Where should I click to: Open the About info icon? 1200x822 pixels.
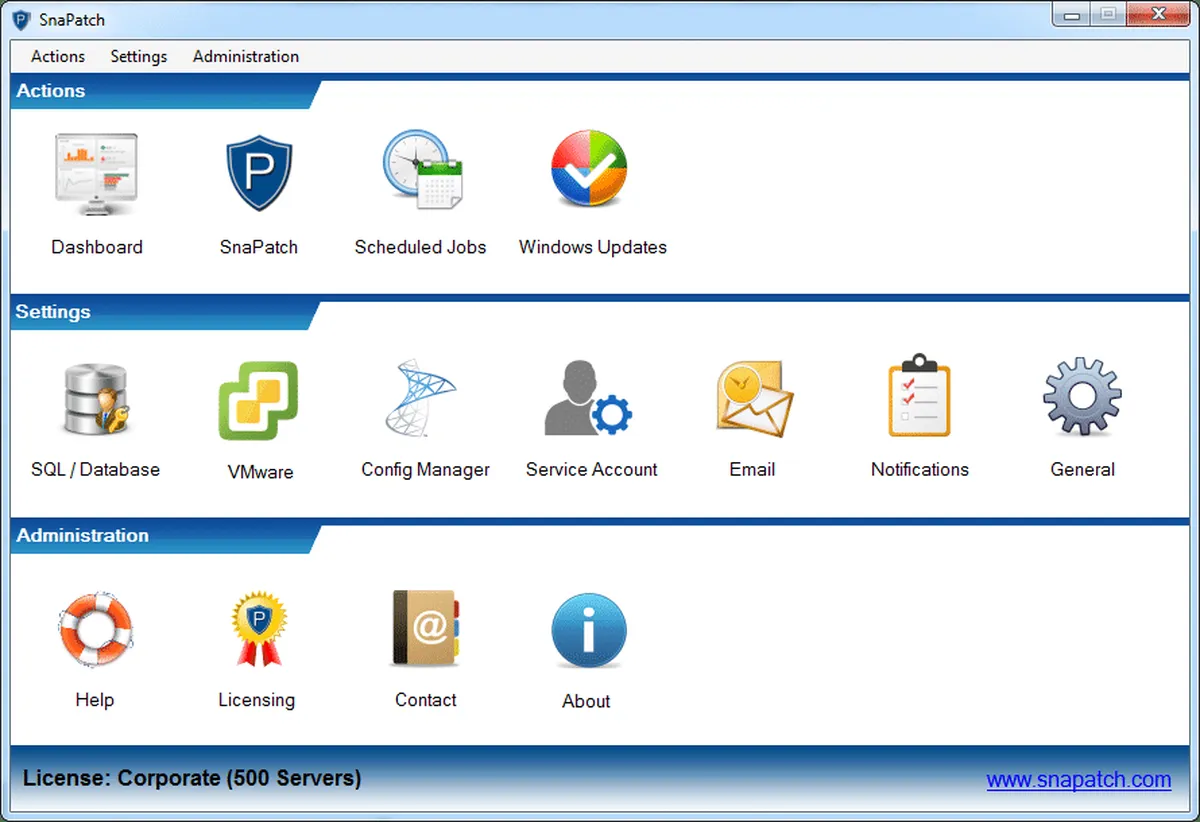pos(589,630)
